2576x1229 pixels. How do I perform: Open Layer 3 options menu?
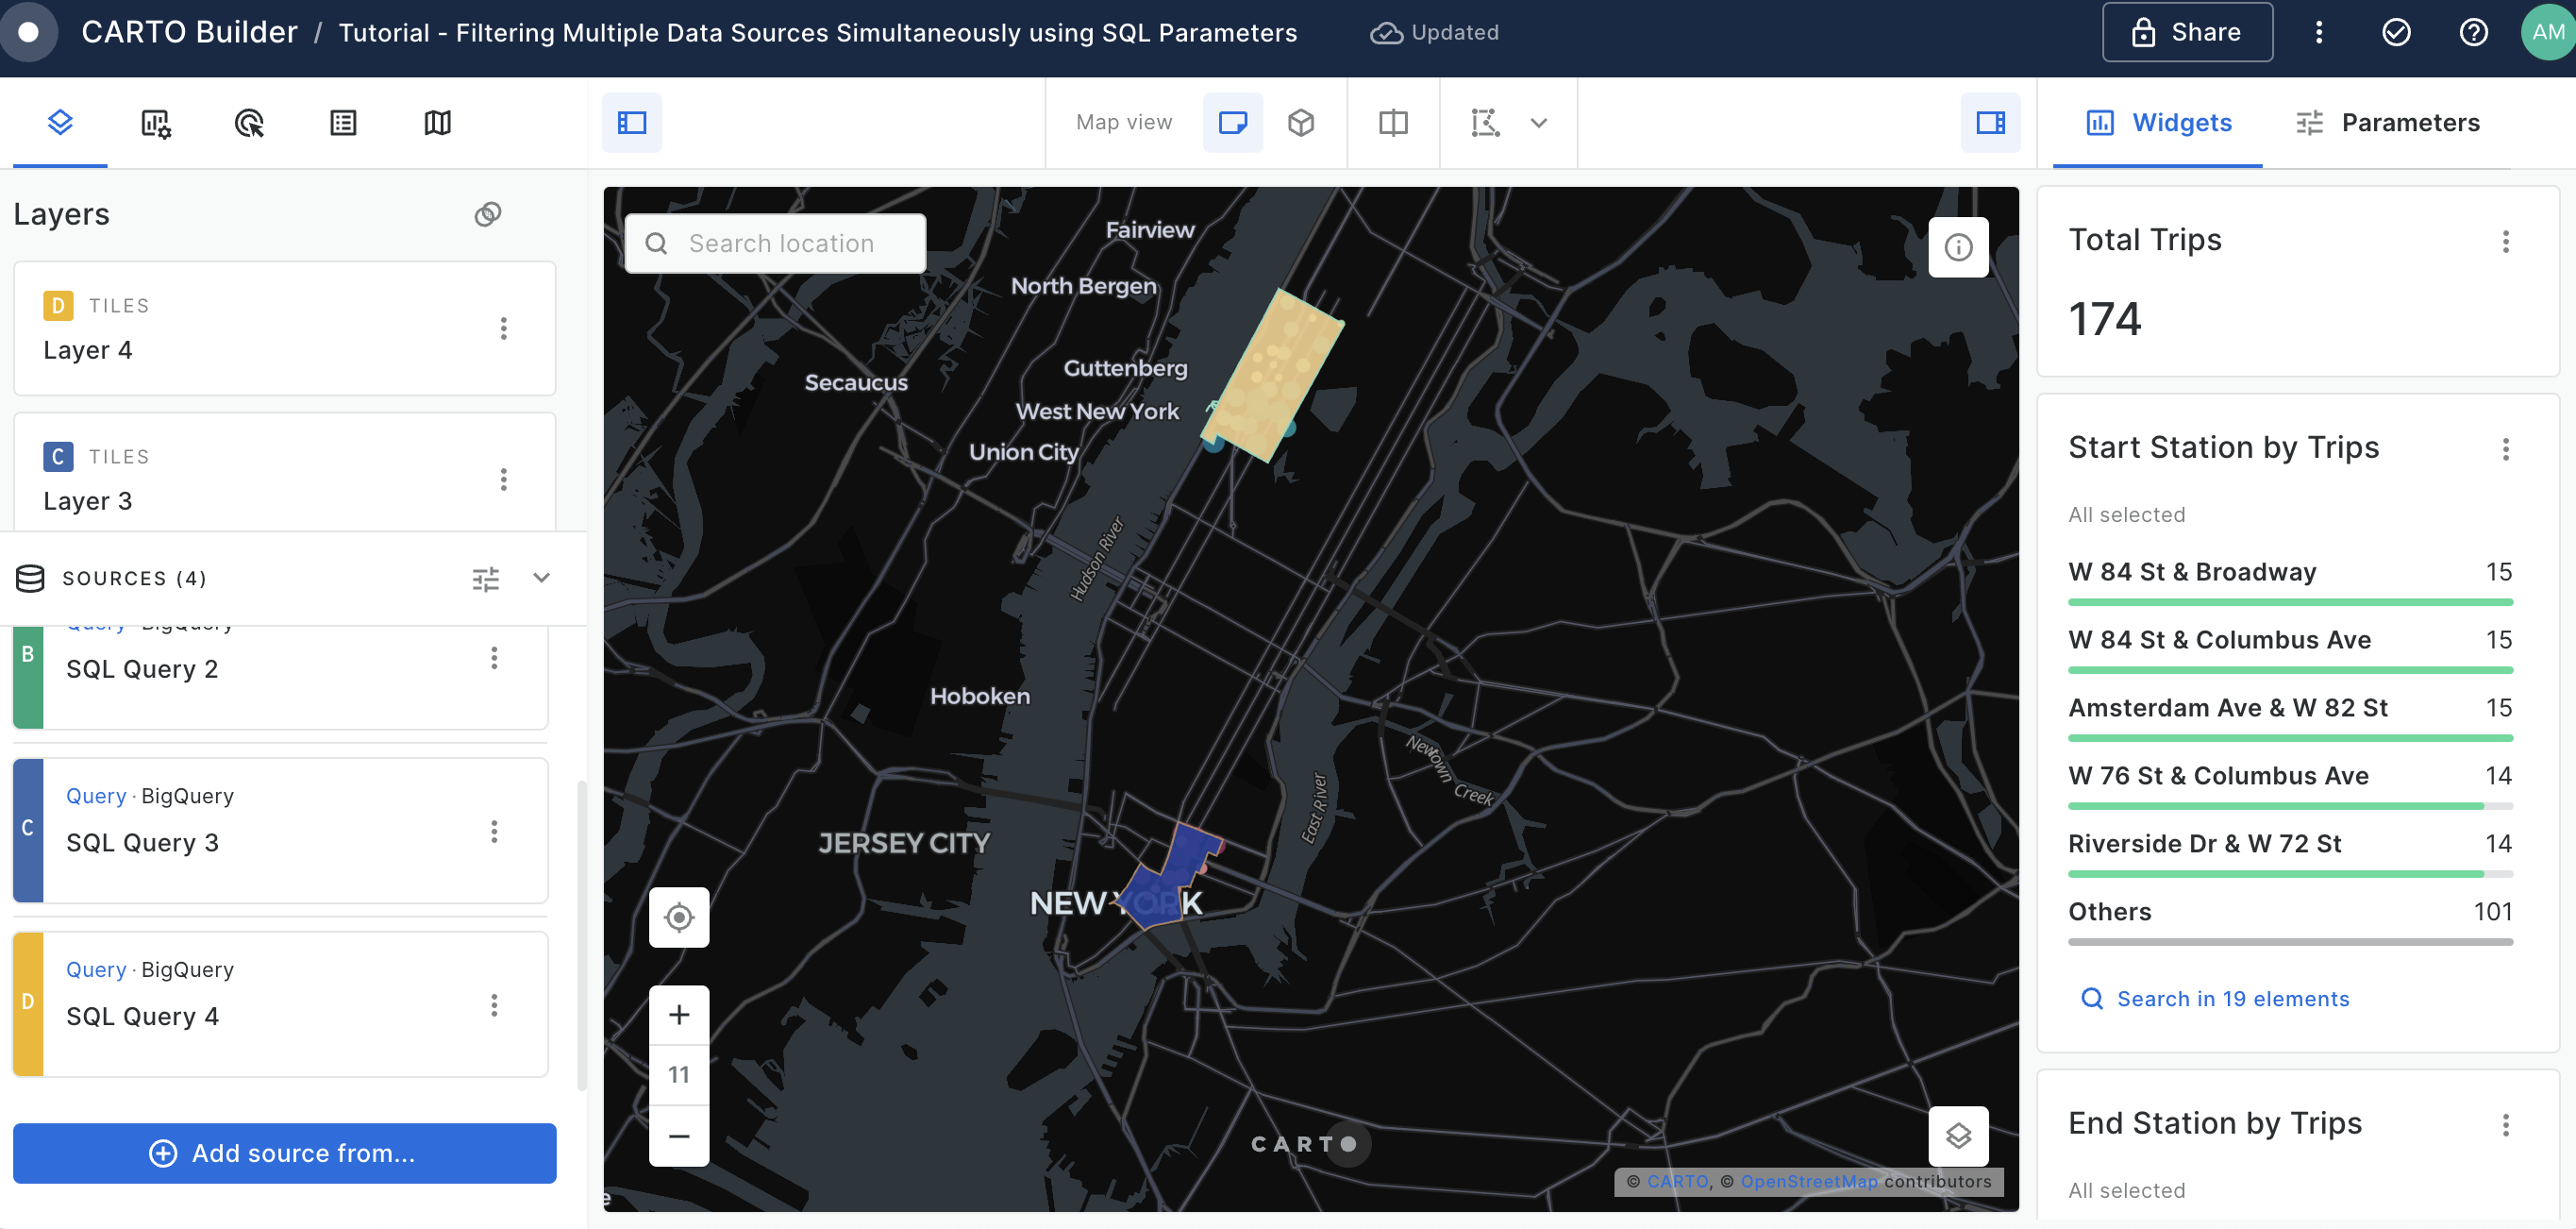(x=503, y=479)
